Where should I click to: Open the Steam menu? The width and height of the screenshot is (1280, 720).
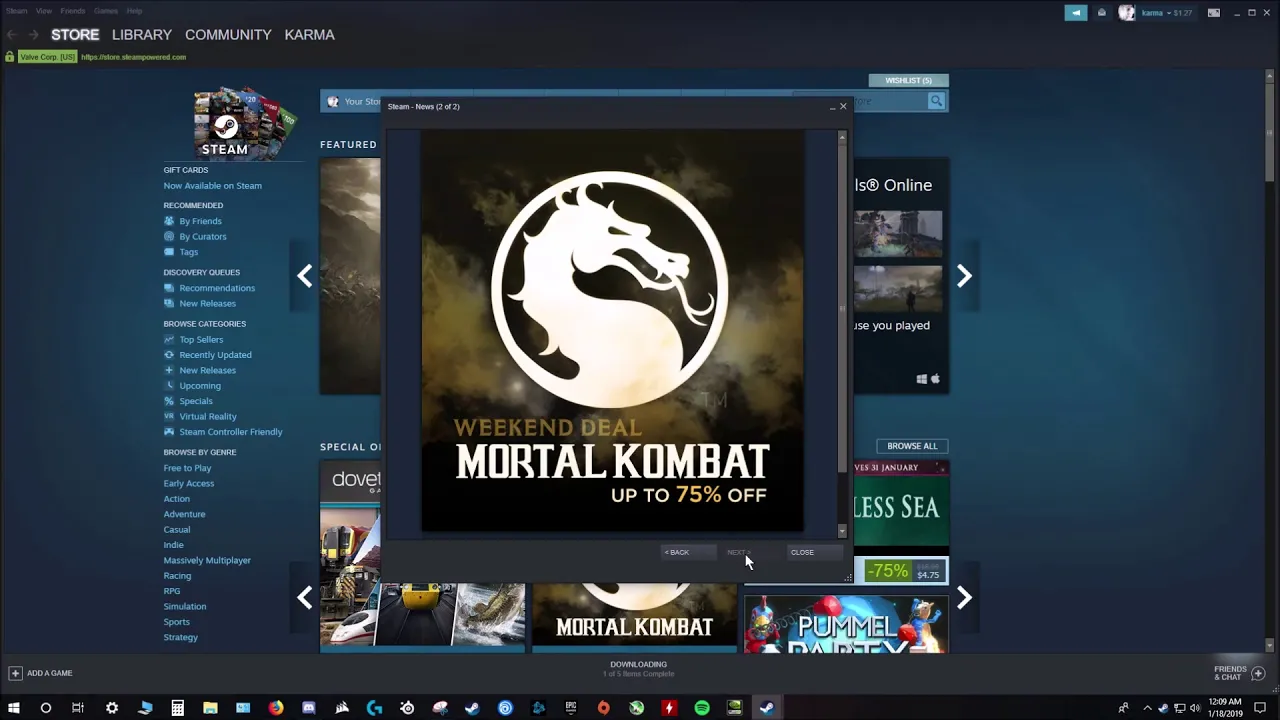point(17,11)
